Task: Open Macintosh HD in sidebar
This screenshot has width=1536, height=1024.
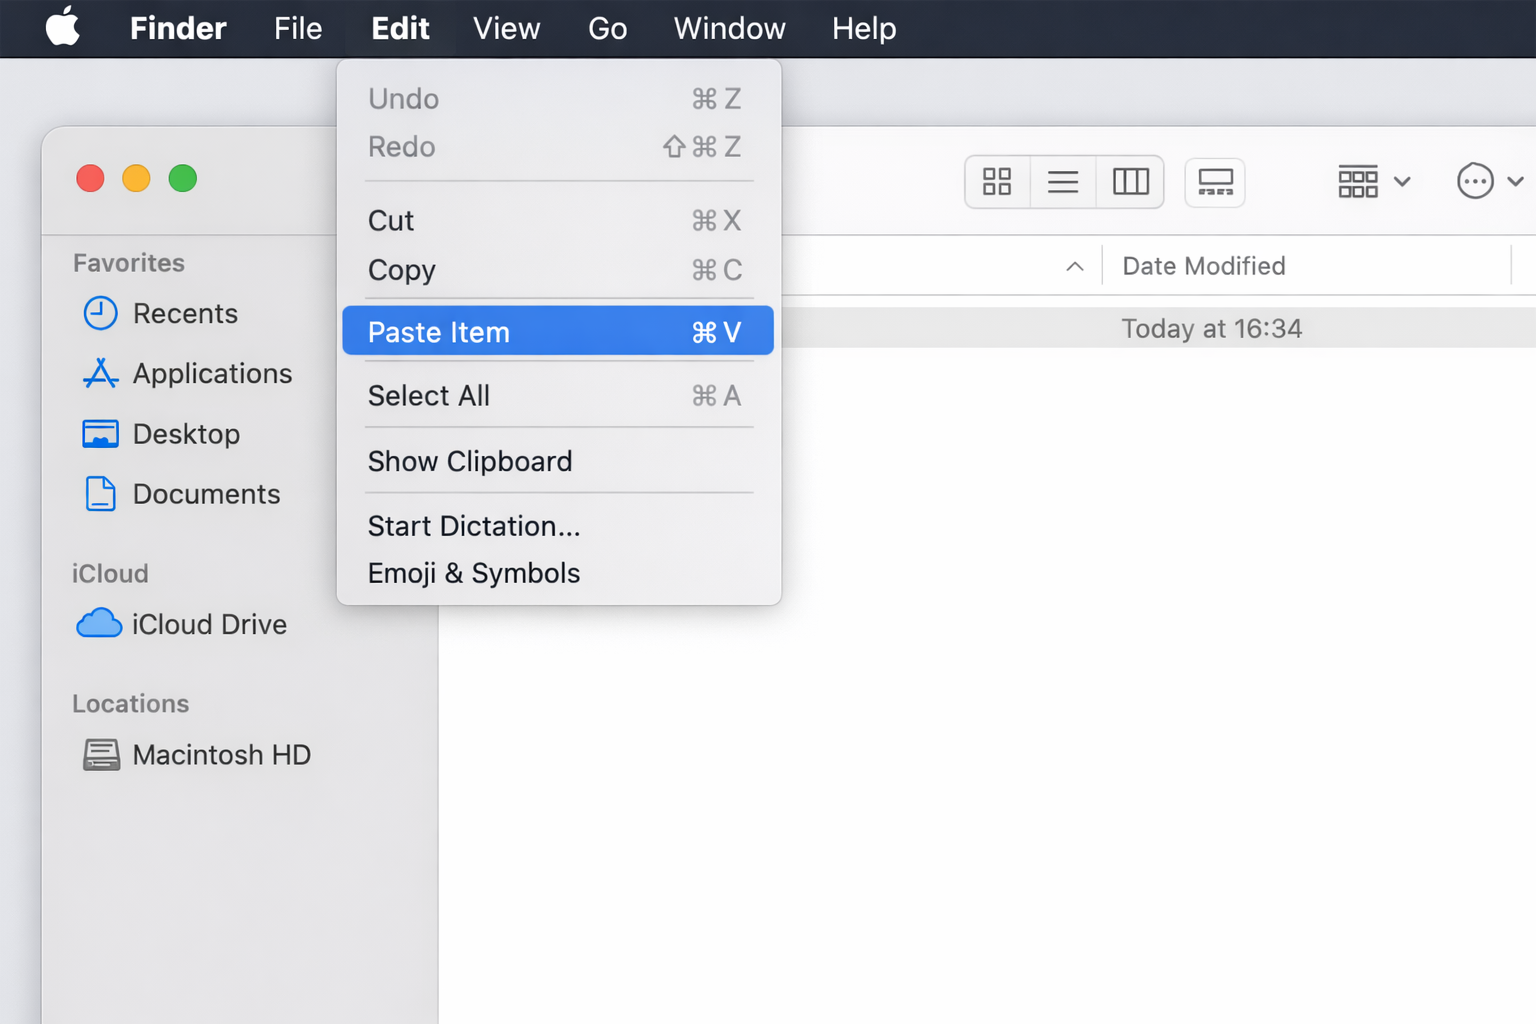Action: (221, 755)
